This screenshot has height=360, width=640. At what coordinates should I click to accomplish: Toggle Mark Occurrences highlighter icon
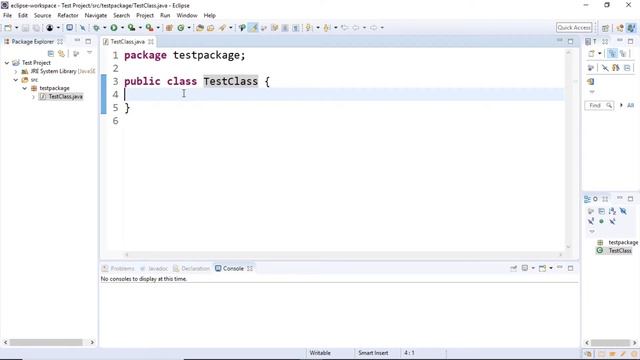[x=253, y=28]
